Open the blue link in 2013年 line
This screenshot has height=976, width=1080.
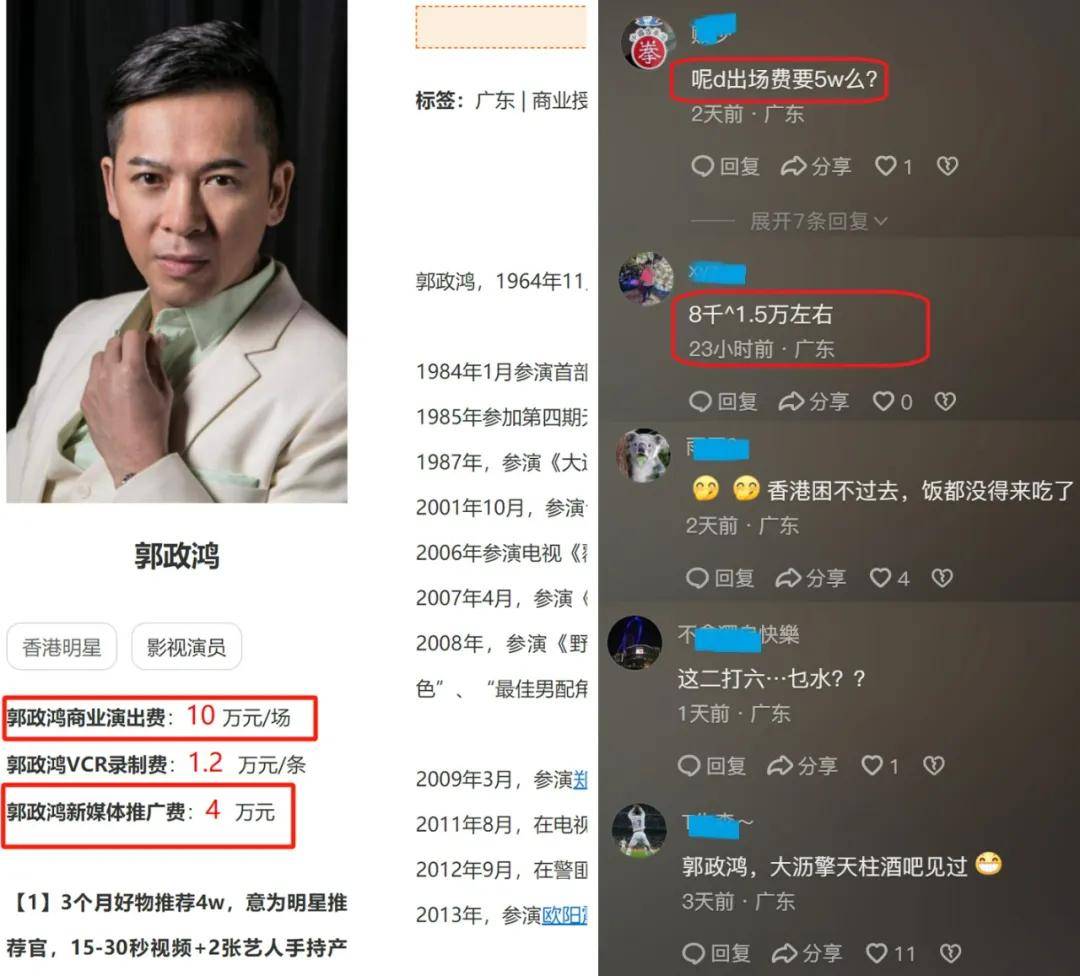564,915
